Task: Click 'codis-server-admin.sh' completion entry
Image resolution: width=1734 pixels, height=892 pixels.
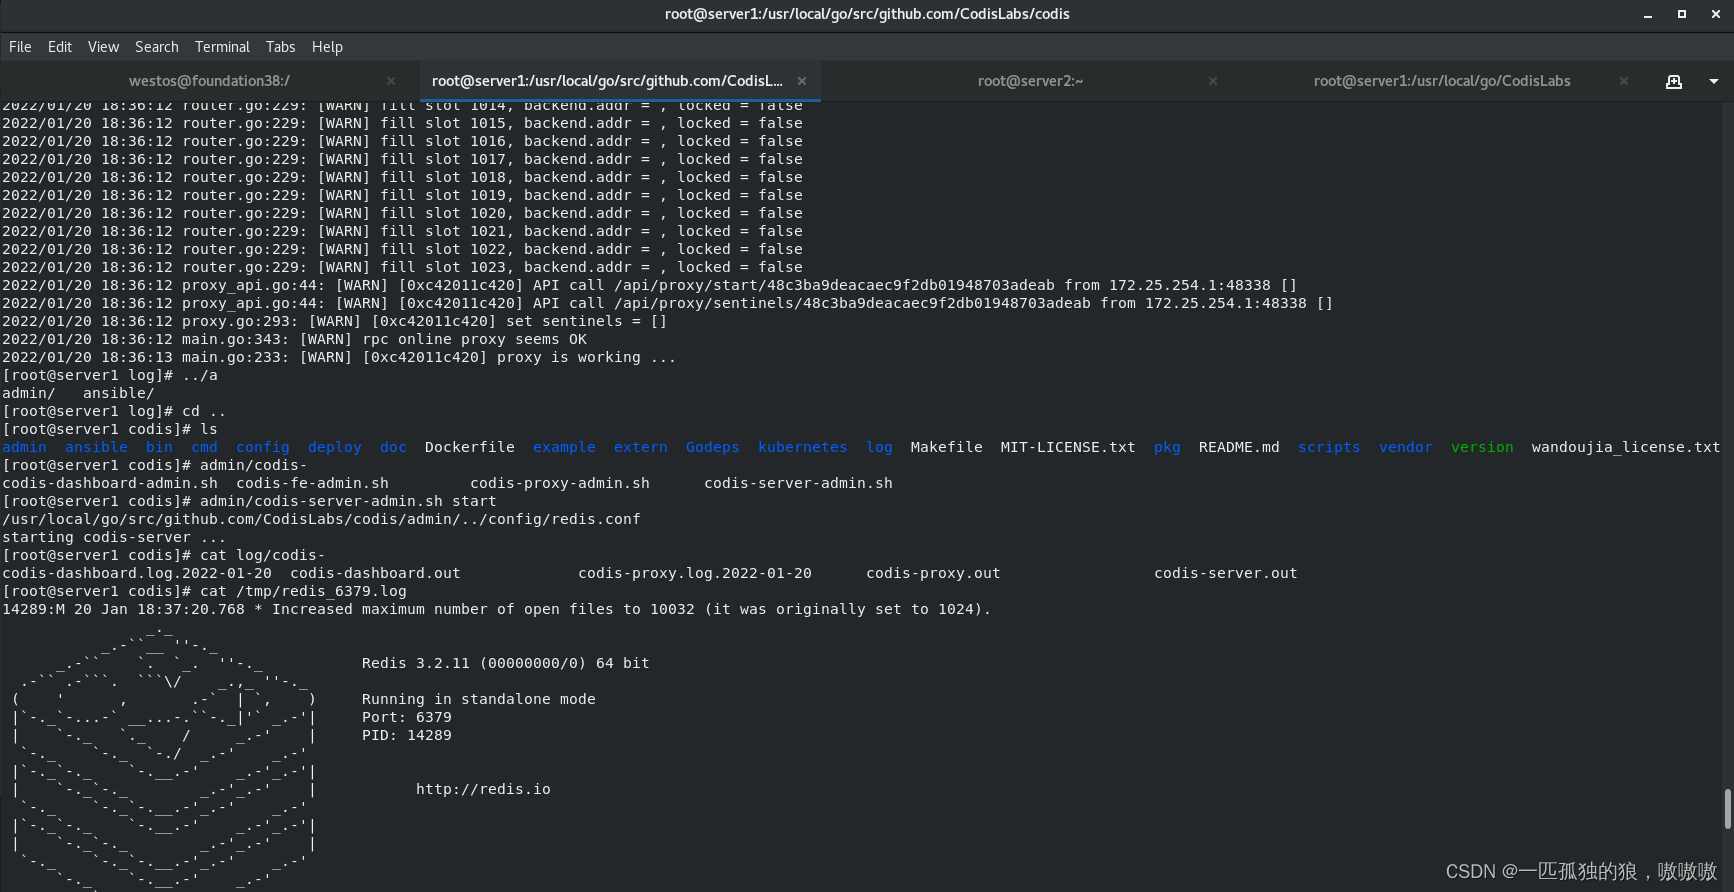Action: (798, 483)
